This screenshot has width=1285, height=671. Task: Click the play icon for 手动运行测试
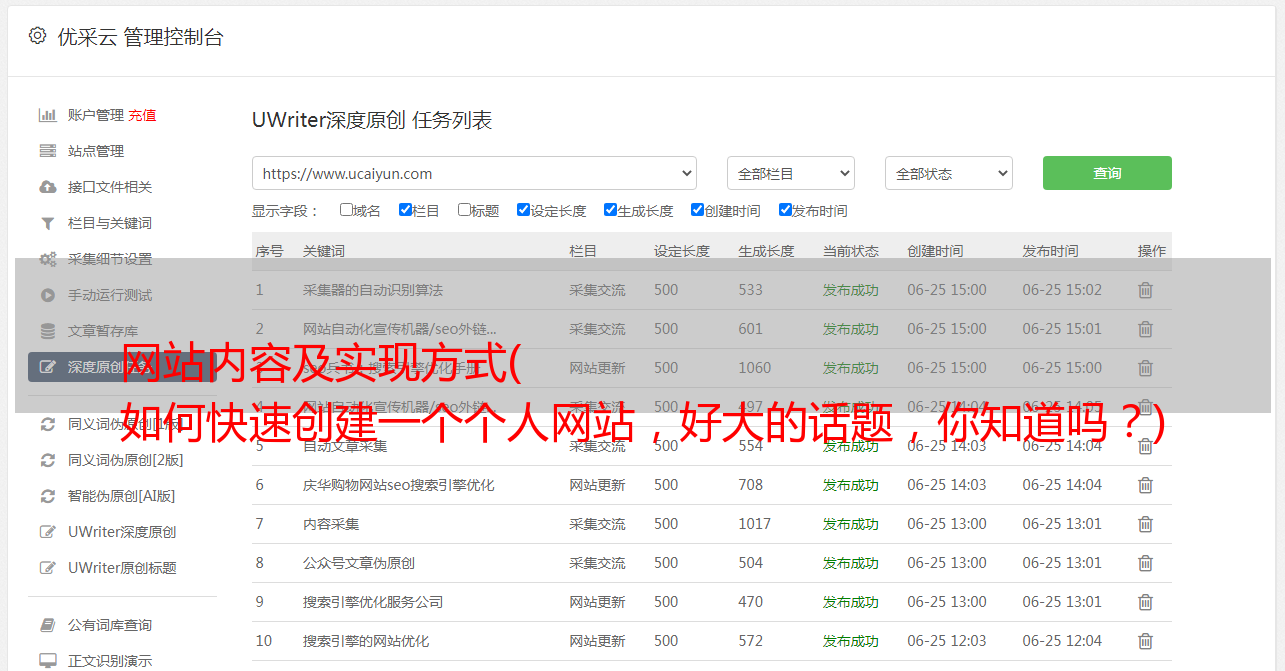coord(47,295)
